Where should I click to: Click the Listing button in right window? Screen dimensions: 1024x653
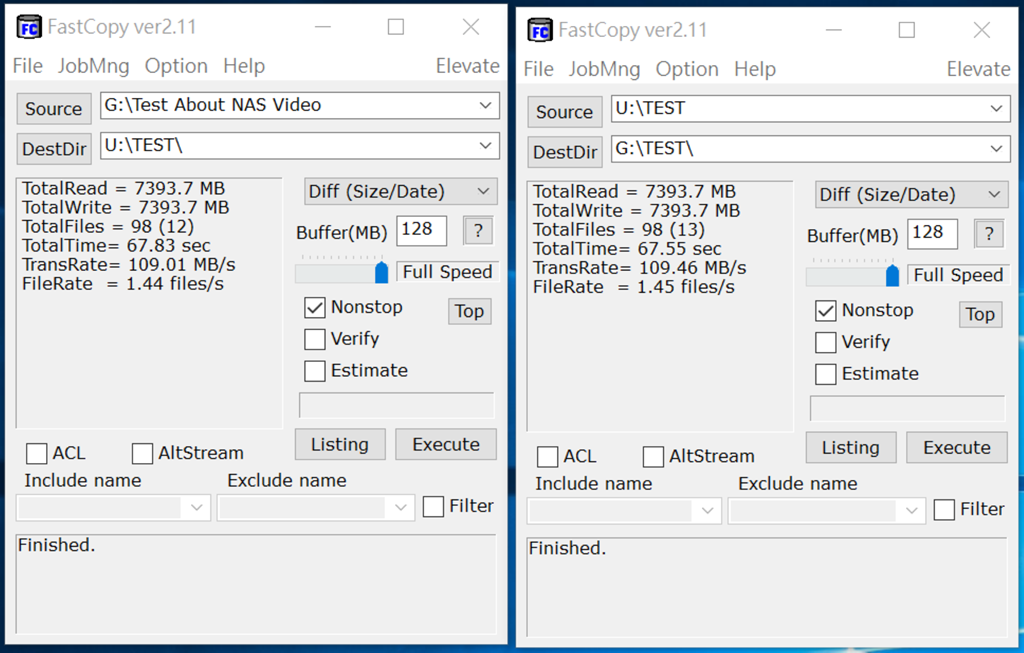[x=850, y=448]
